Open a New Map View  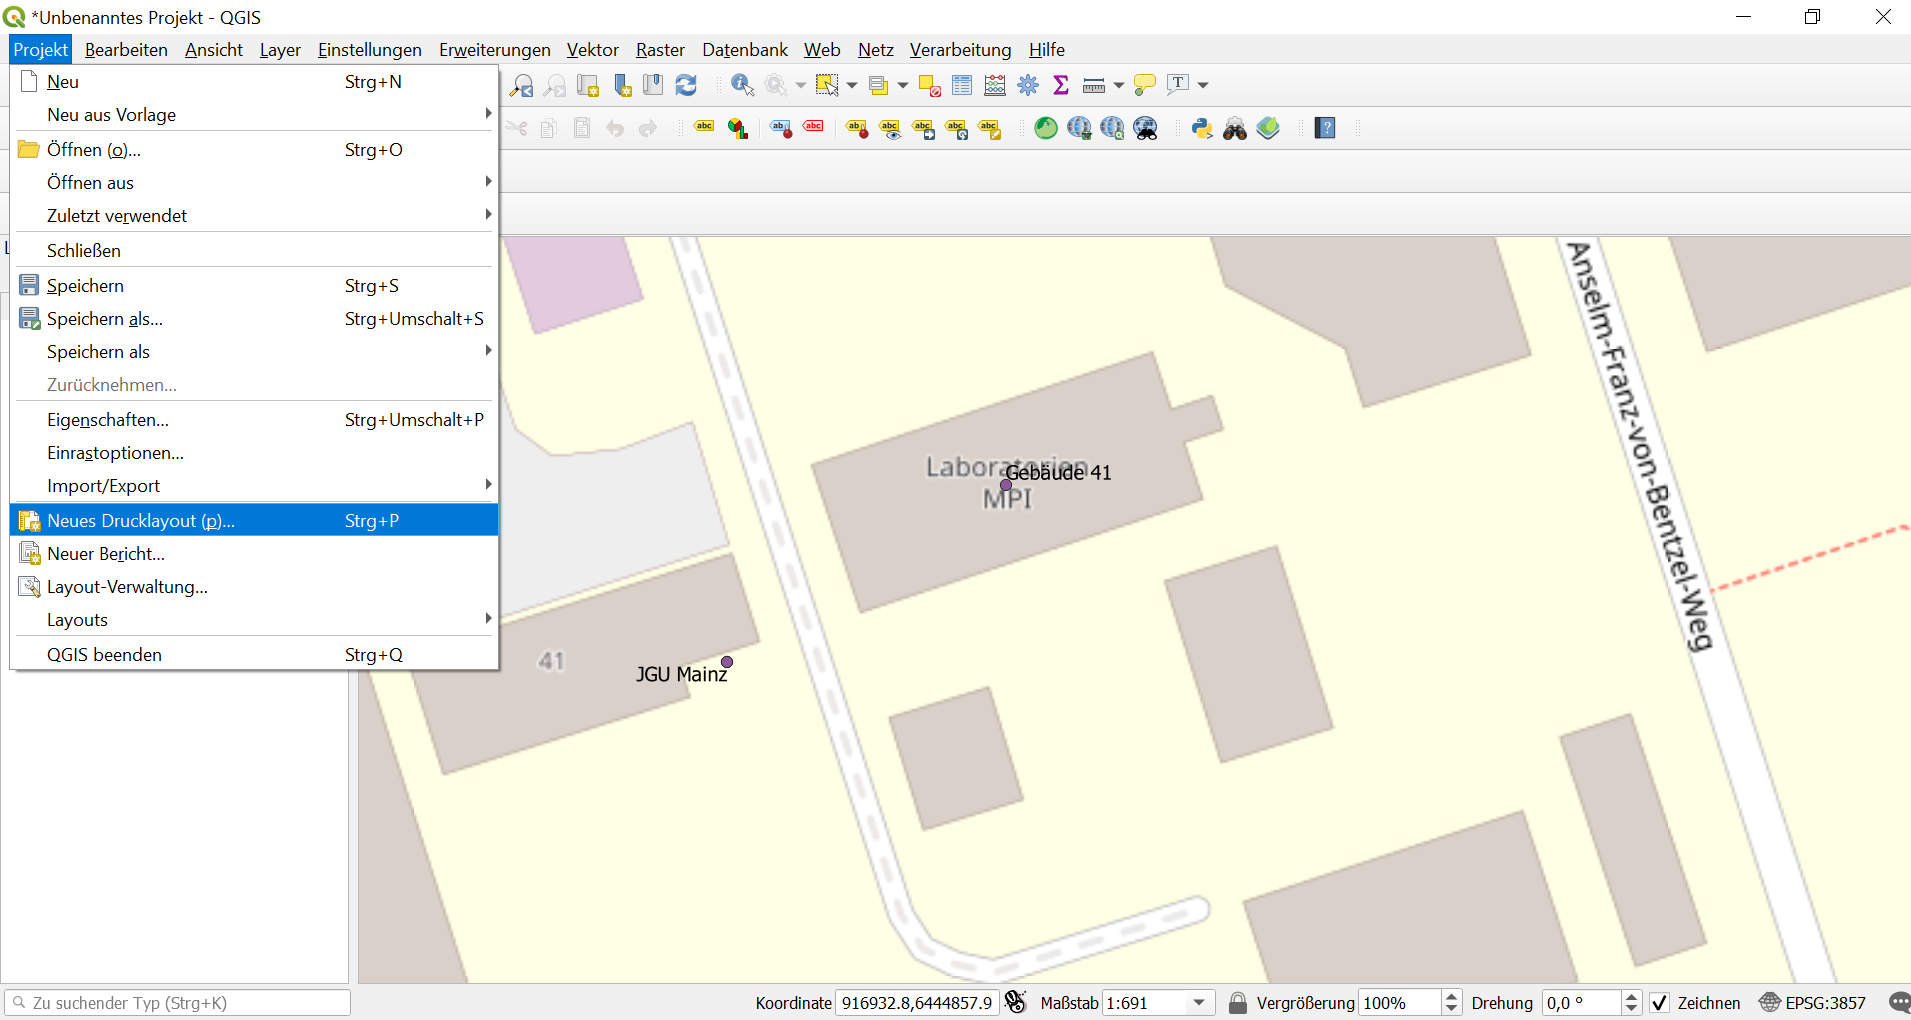[x=588, y=86]
